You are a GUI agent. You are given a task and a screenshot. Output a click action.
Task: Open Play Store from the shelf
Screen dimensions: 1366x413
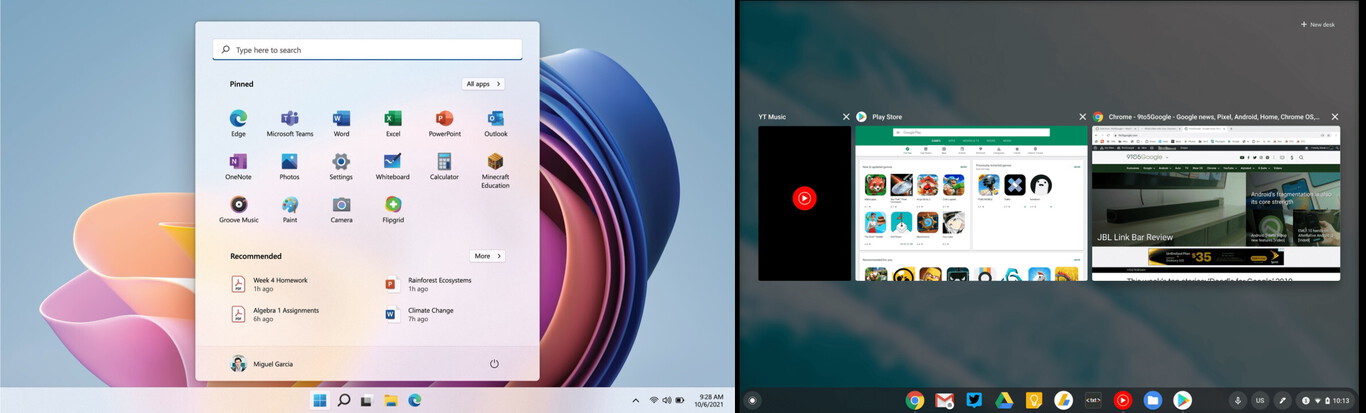click(1182, 400)
